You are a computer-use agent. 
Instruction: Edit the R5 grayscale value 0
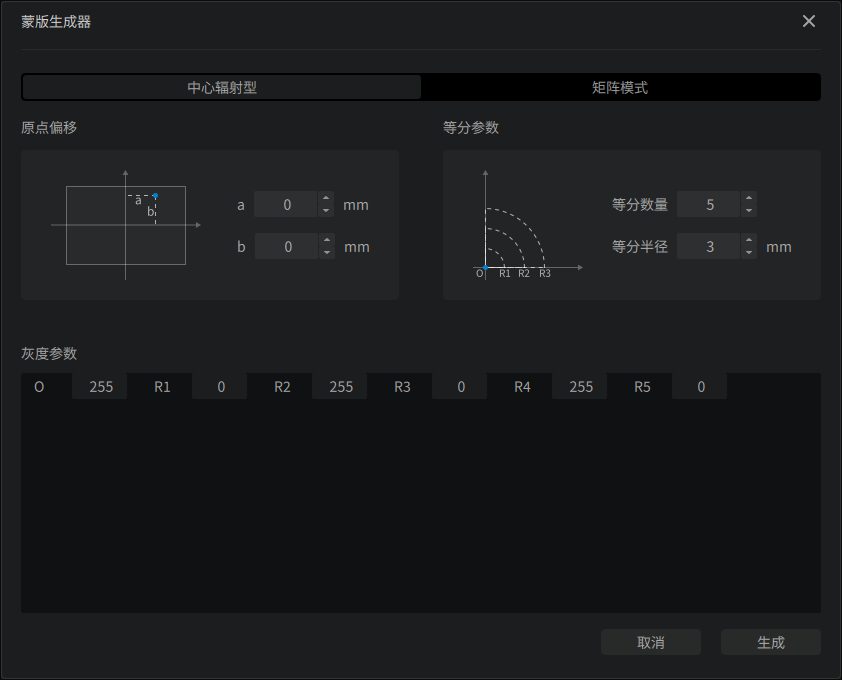click(700, 386)
